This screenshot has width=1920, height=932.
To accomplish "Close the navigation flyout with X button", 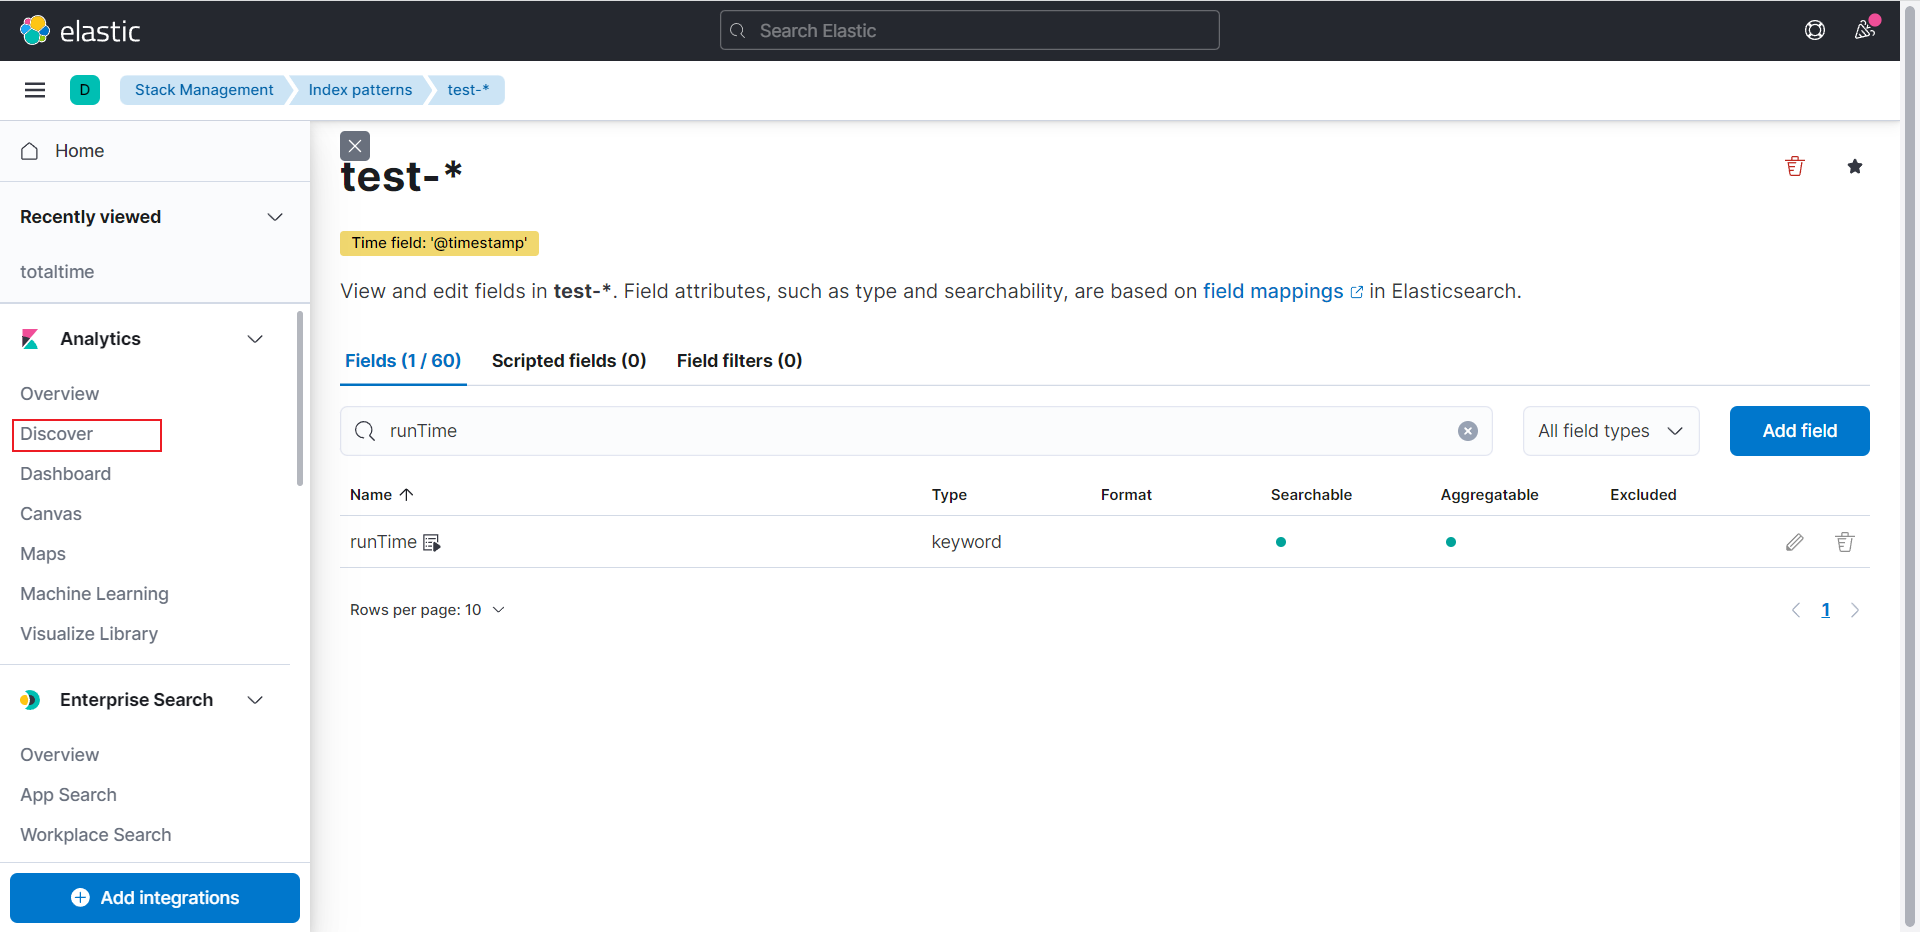I will 355,146.
